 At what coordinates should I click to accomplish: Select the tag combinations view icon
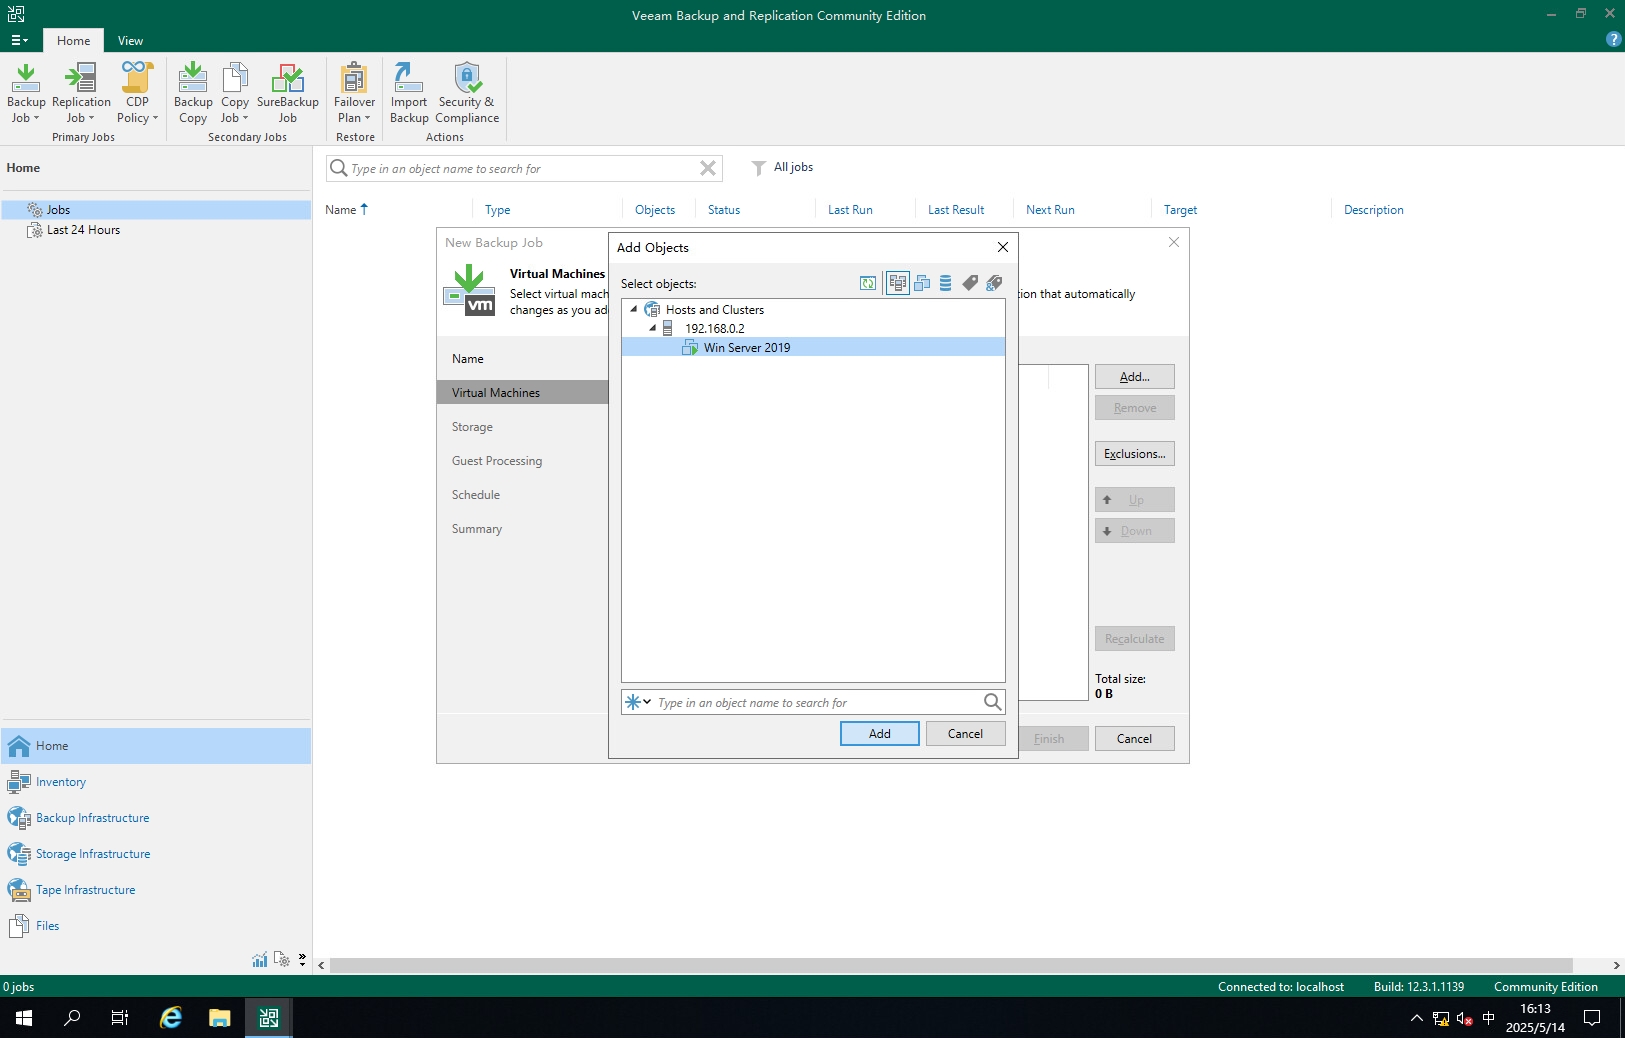[994, 284]
